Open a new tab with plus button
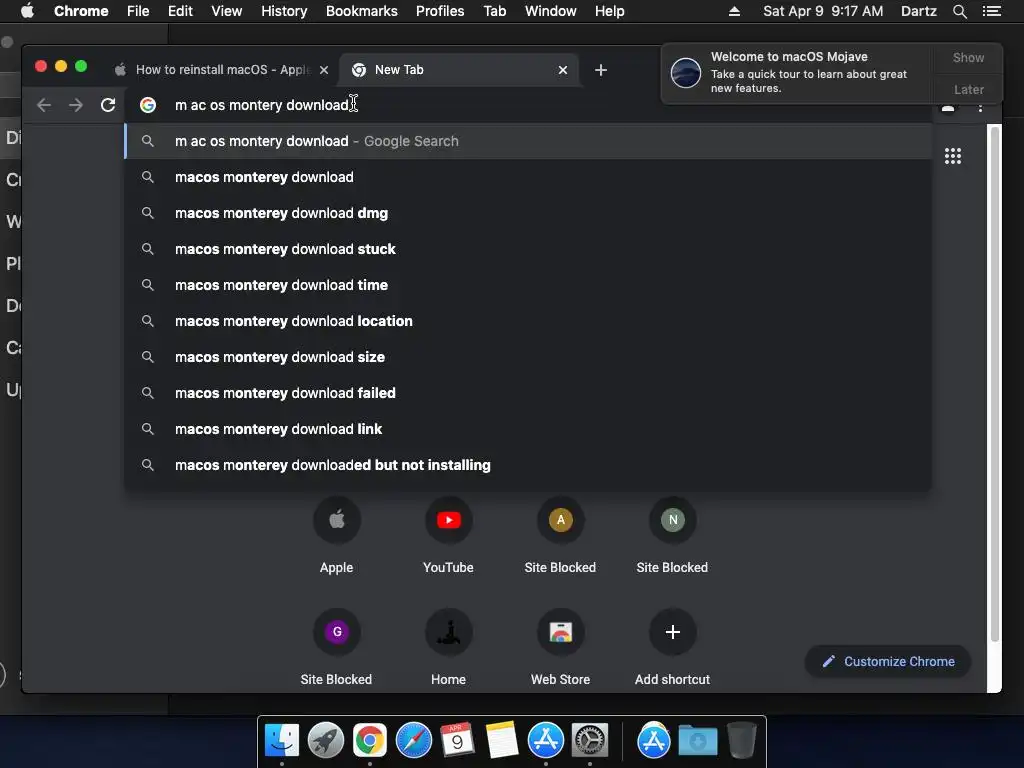This screenshot has width=1024, height=768. (x=601, y=70)
